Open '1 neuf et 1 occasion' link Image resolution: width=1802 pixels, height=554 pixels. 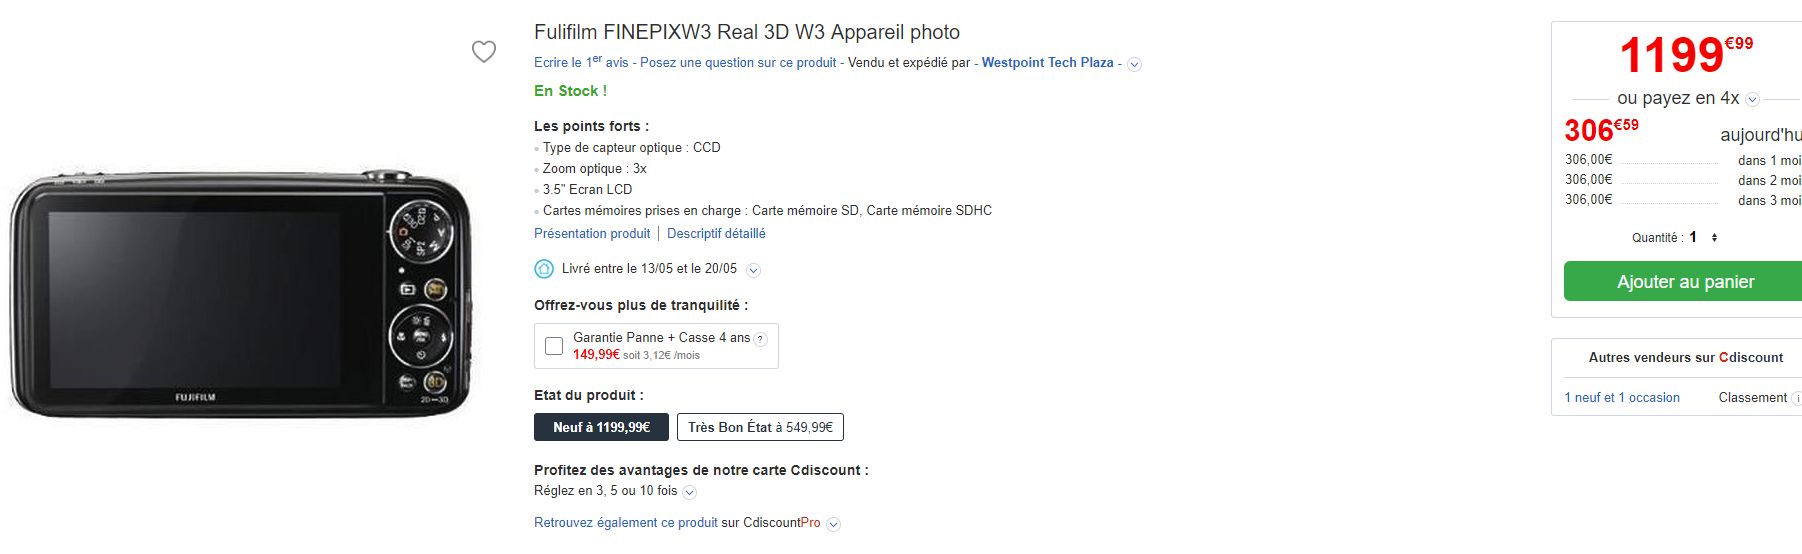coord(1622,398)
